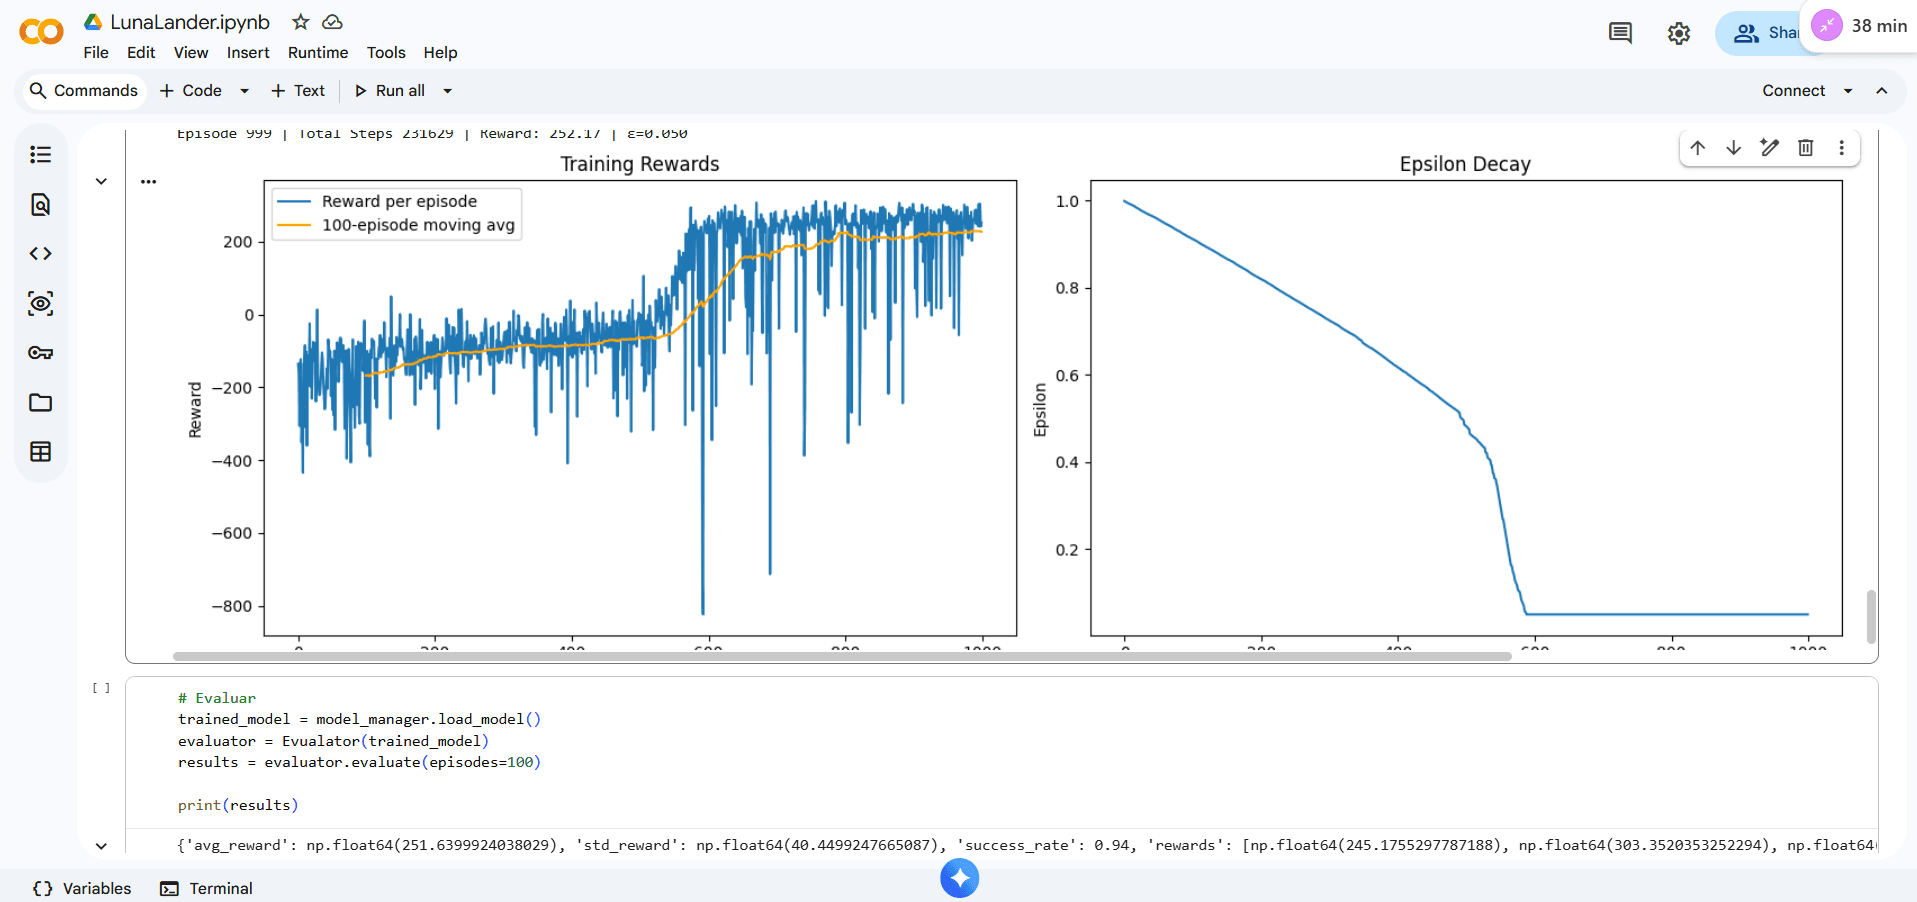Open the secrets key panel
Viewport: 1917px width, 902px height.
(40, 353)
